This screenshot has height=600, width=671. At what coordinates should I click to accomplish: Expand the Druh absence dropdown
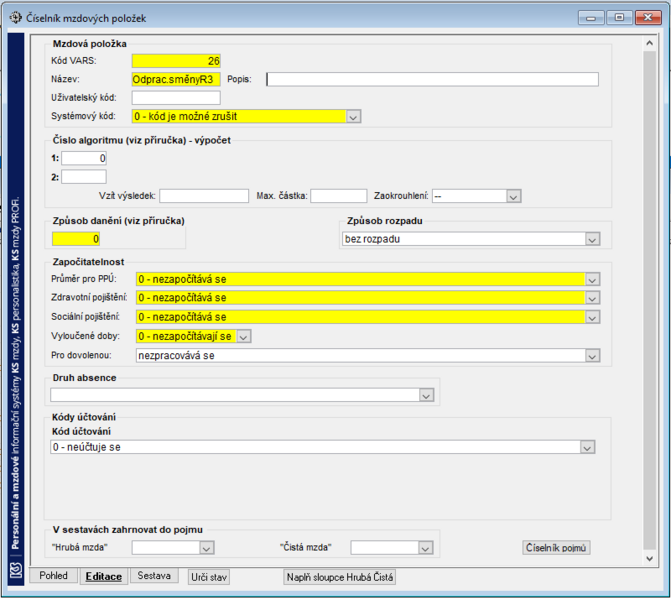coord(426,395)
